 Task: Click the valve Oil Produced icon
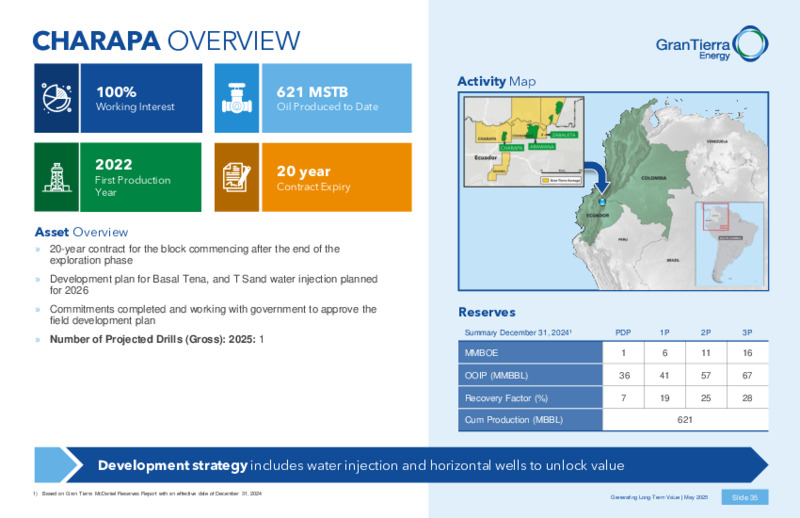(x=237, y=98)
